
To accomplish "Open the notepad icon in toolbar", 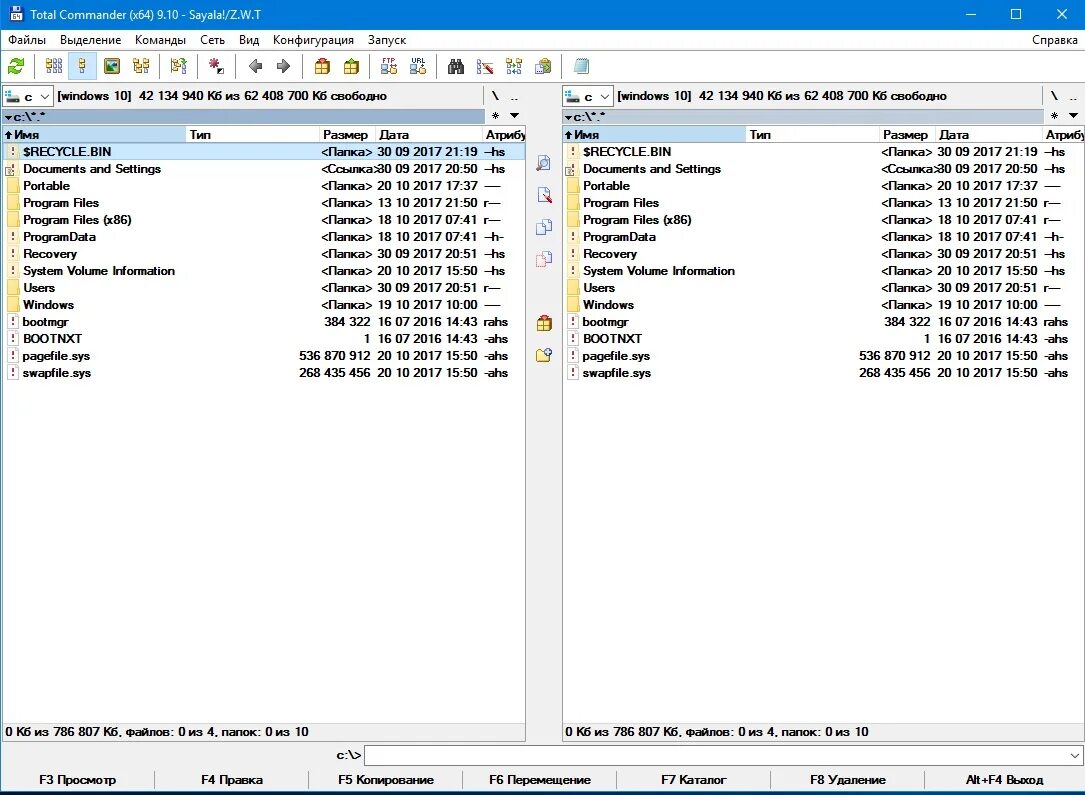I will (x=581, y=66).
